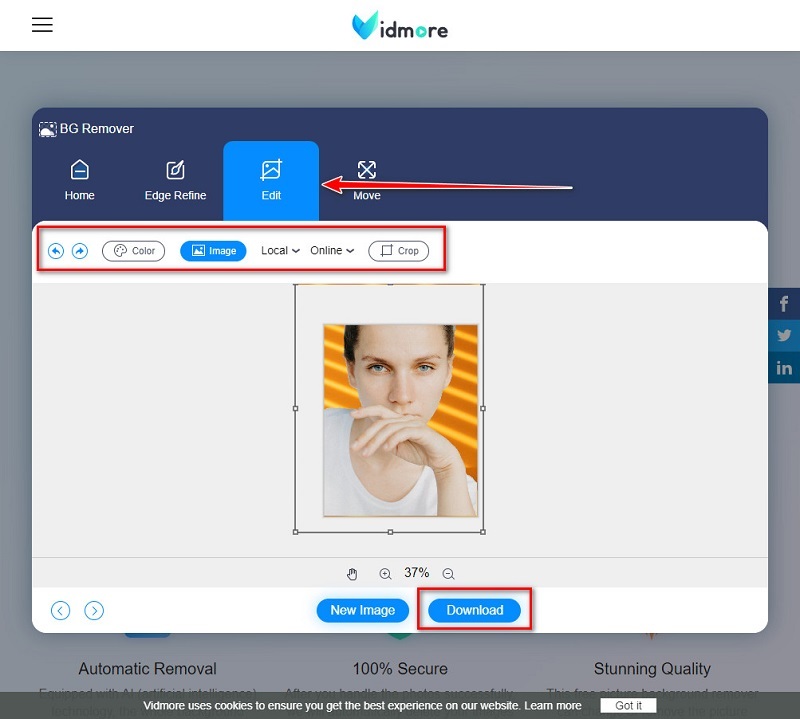Expand the Online dropdown
800x719 pixels.
pos(332,251)
